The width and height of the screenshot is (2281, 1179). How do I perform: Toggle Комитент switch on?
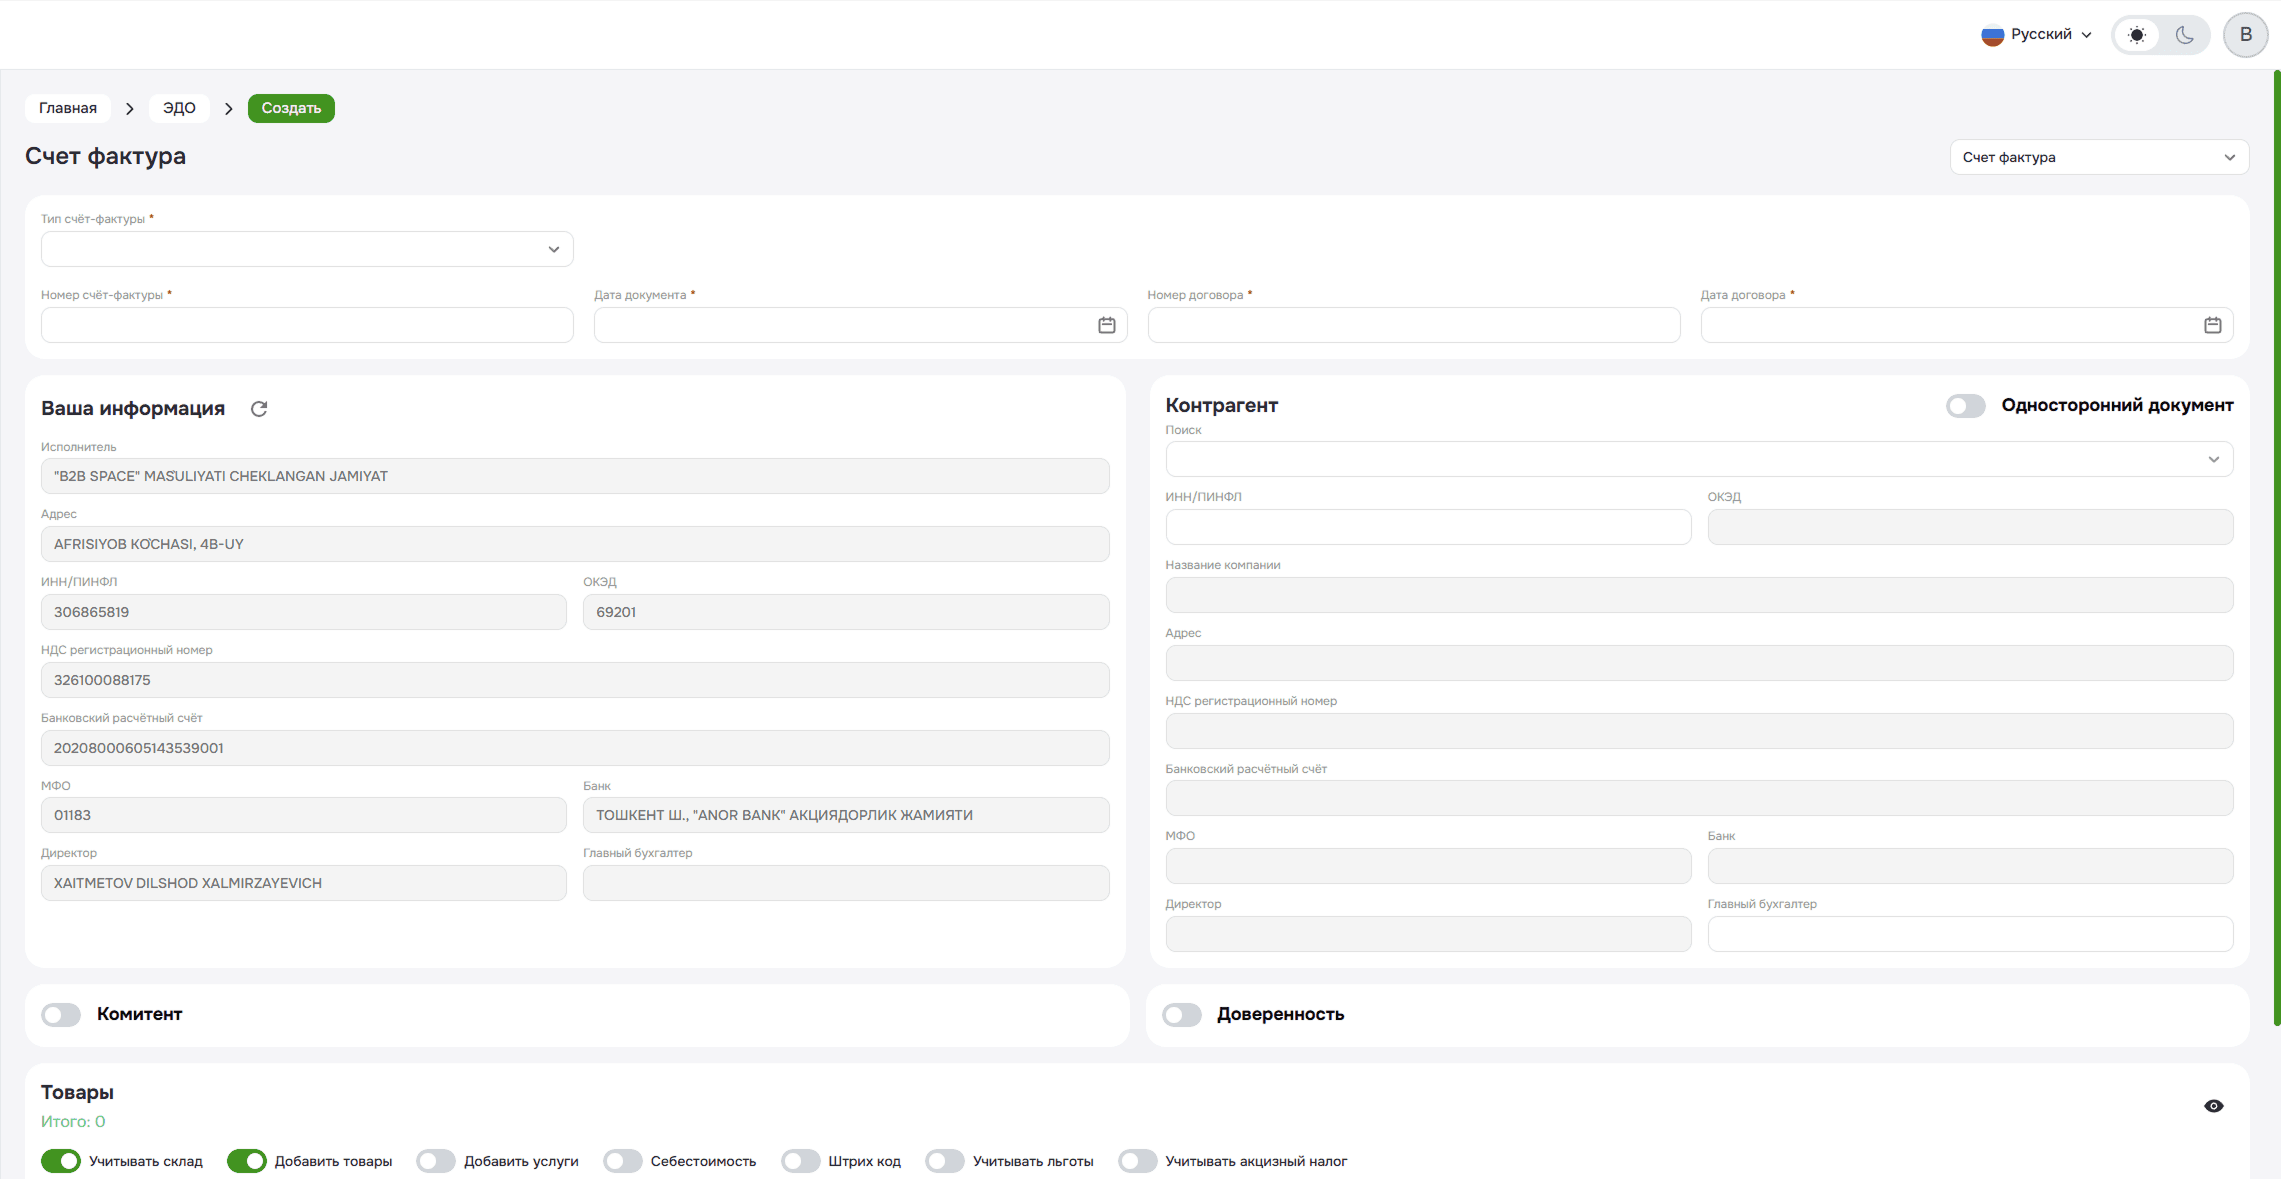click(61, 1014)
